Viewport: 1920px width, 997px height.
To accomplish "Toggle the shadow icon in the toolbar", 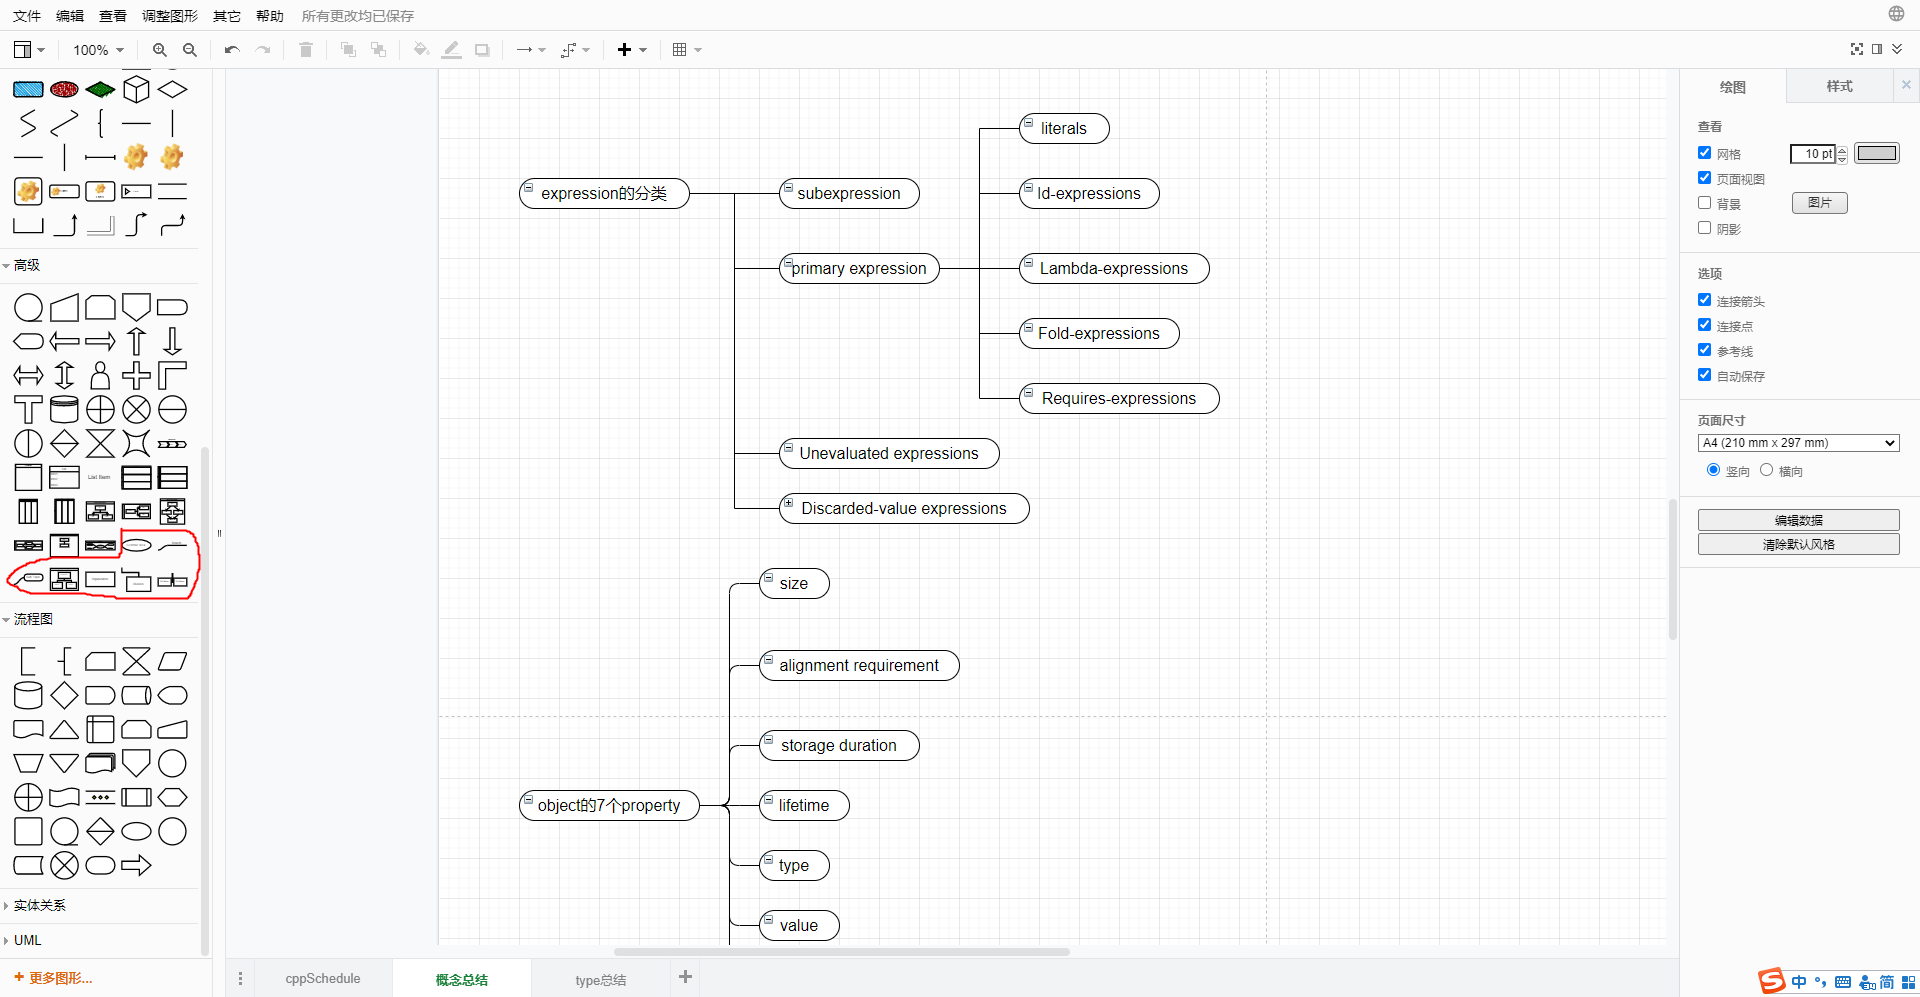I will 481,49.
